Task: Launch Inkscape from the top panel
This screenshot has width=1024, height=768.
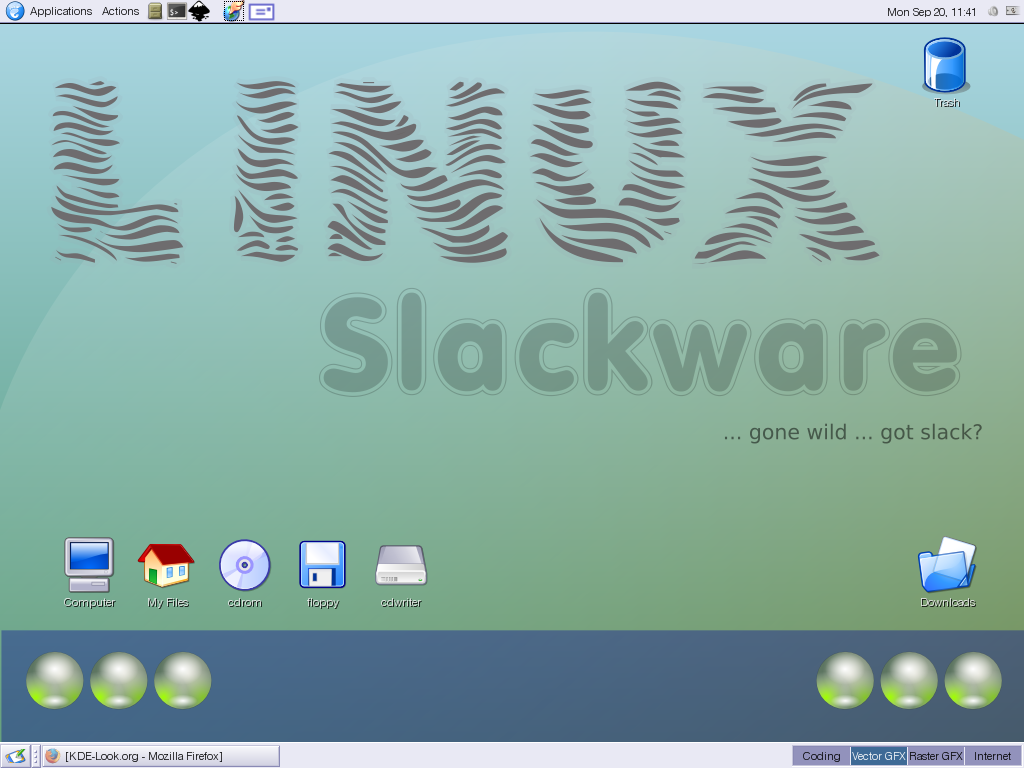Action: click(199, 11)
